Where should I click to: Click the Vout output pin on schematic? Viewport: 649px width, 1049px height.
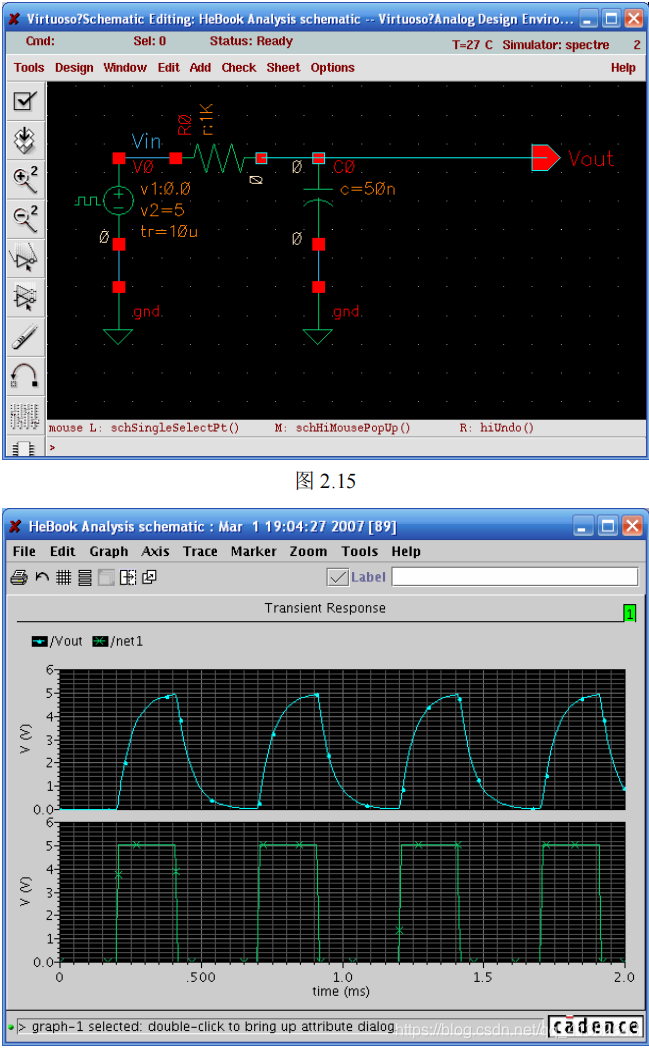tap(545, 158)
